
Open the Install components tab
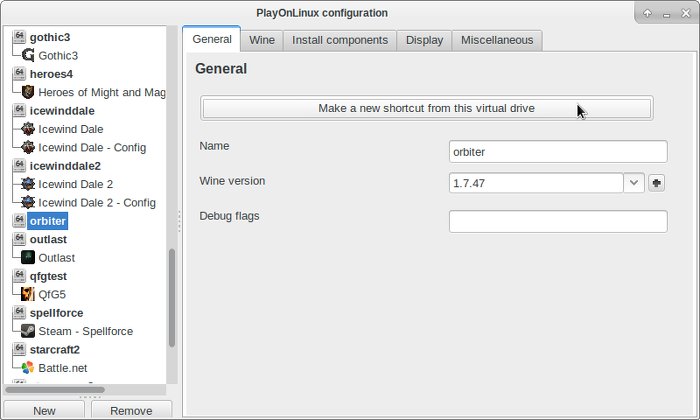(340, 40)
